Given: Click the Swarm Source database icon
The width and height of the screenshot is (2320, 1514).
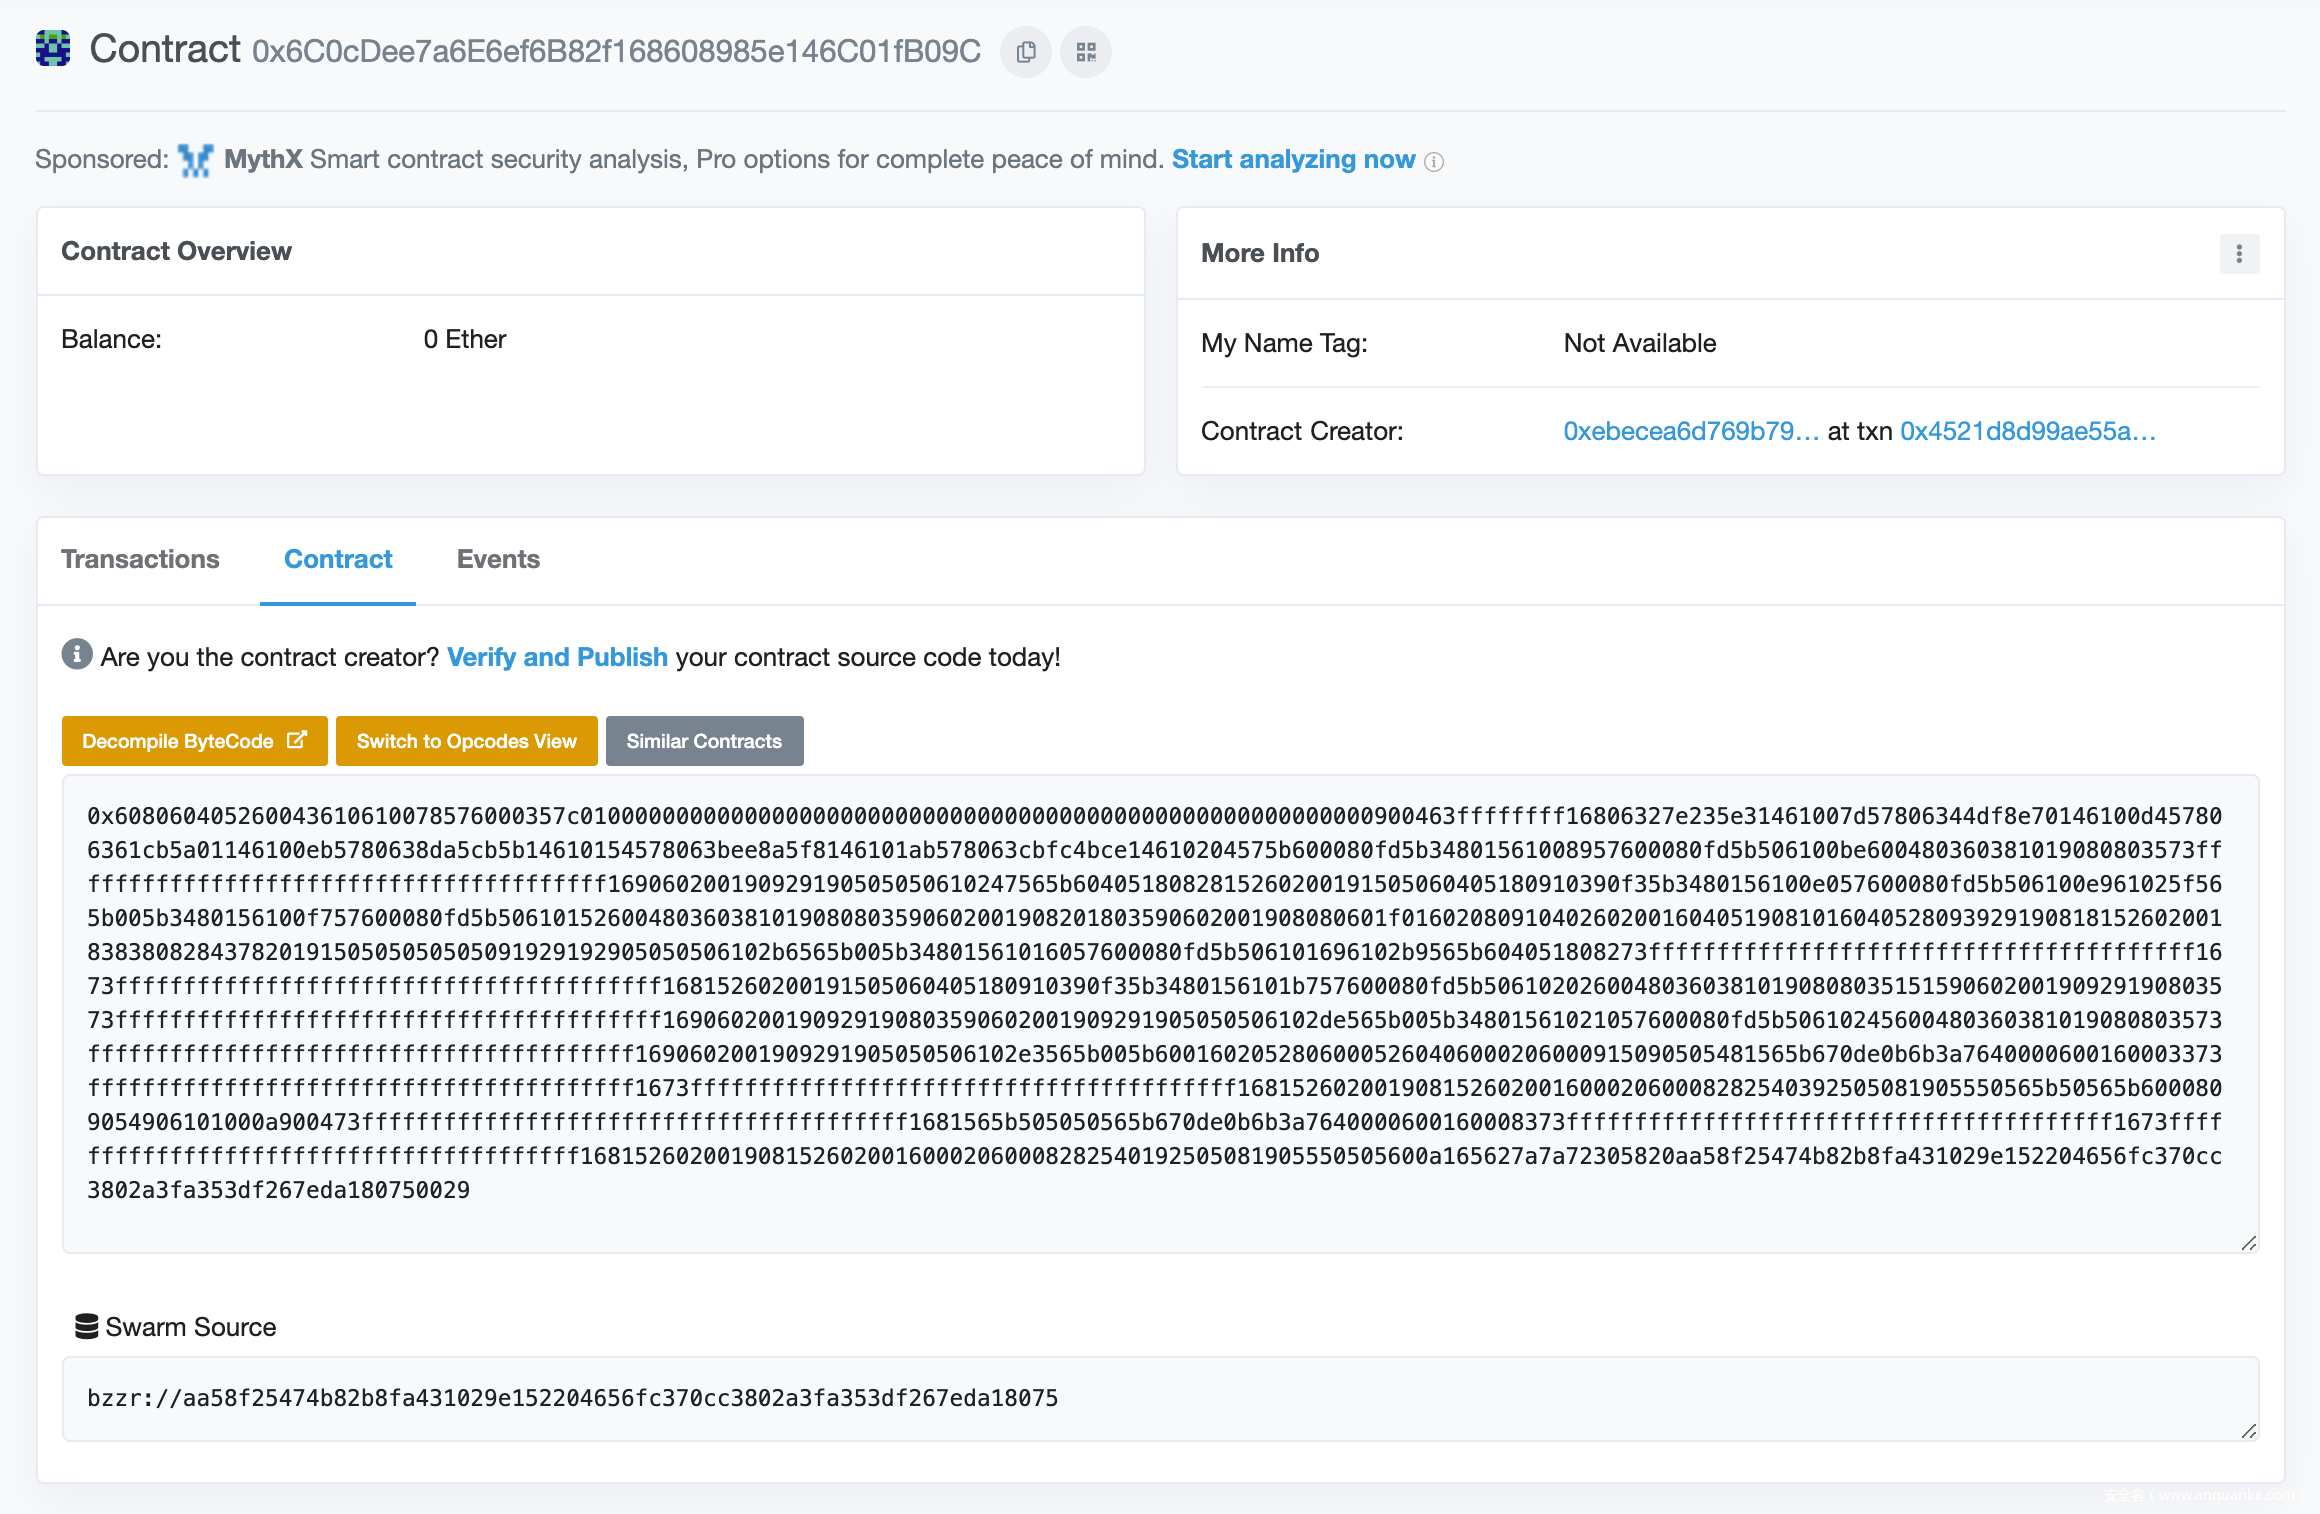Looking at the screenshot, I should click(87, 1327).
